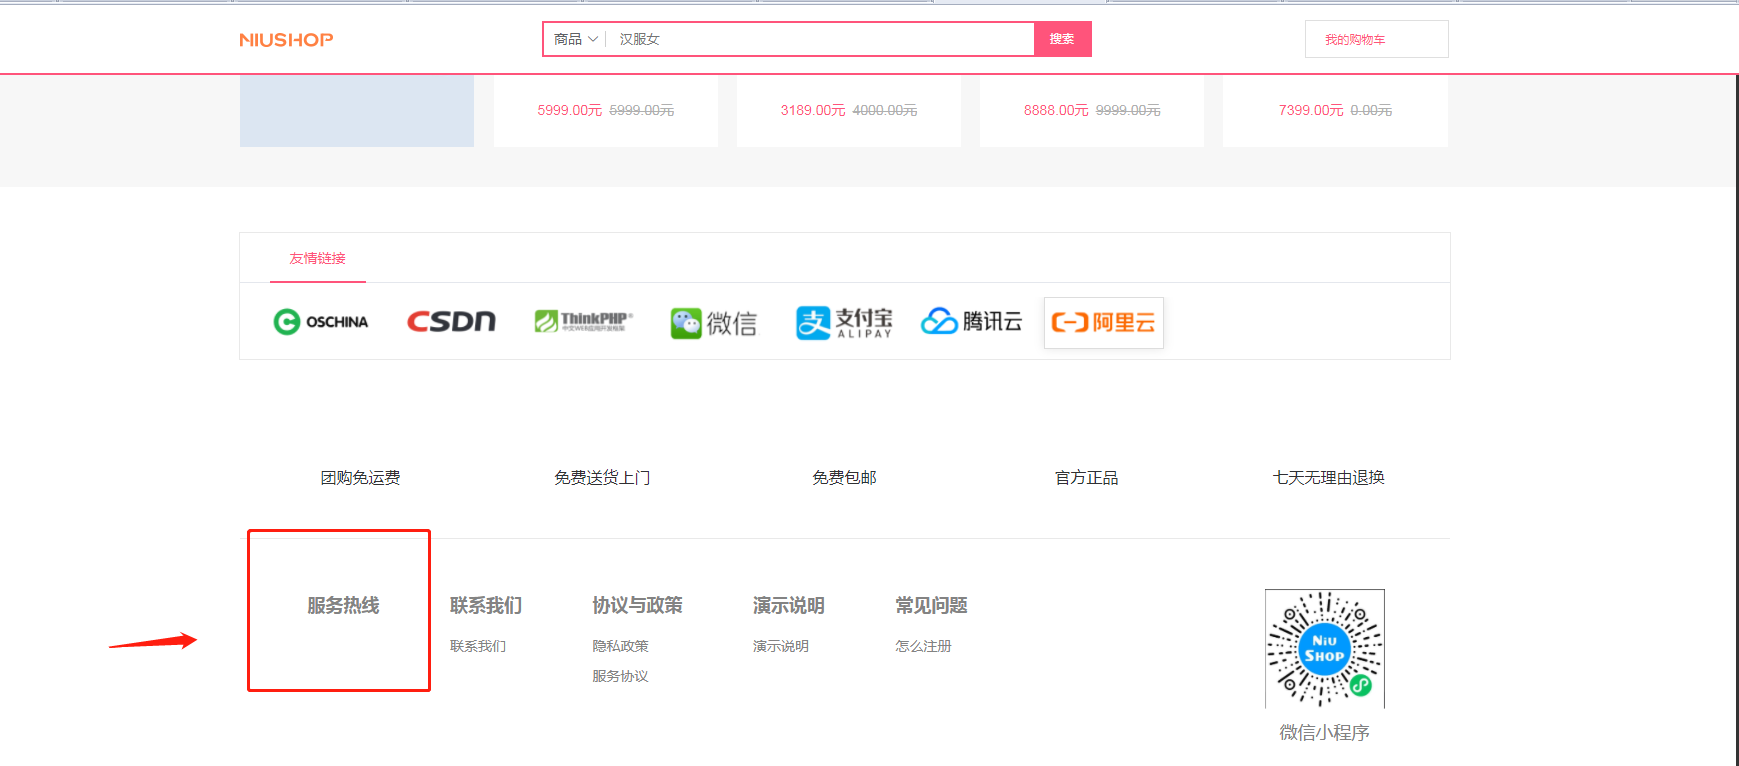1739x766 pixels.
Task: Open the 演示说明 footer link
Action: coord(781,646)
